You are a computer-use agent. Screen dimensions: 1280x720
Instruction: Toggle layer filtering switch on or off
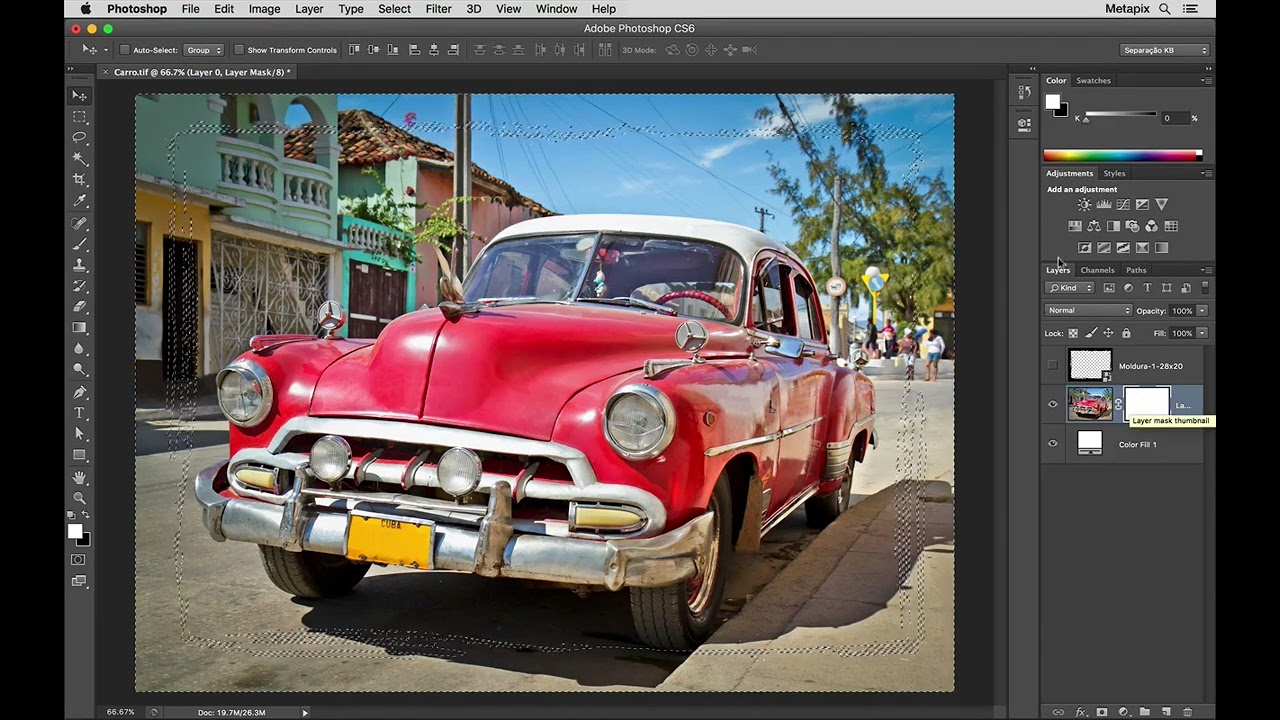(x=1204, y=288)
